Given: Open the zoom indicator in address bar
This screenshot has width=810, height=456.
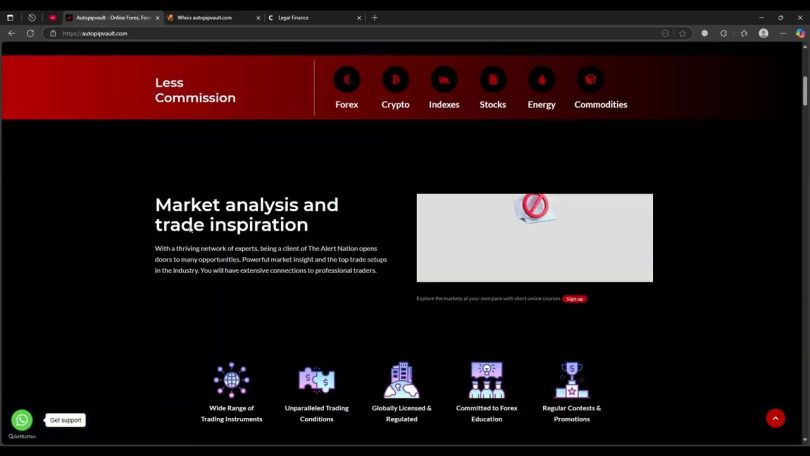Looking at the screenshot, I should click(x=665, y=33).
